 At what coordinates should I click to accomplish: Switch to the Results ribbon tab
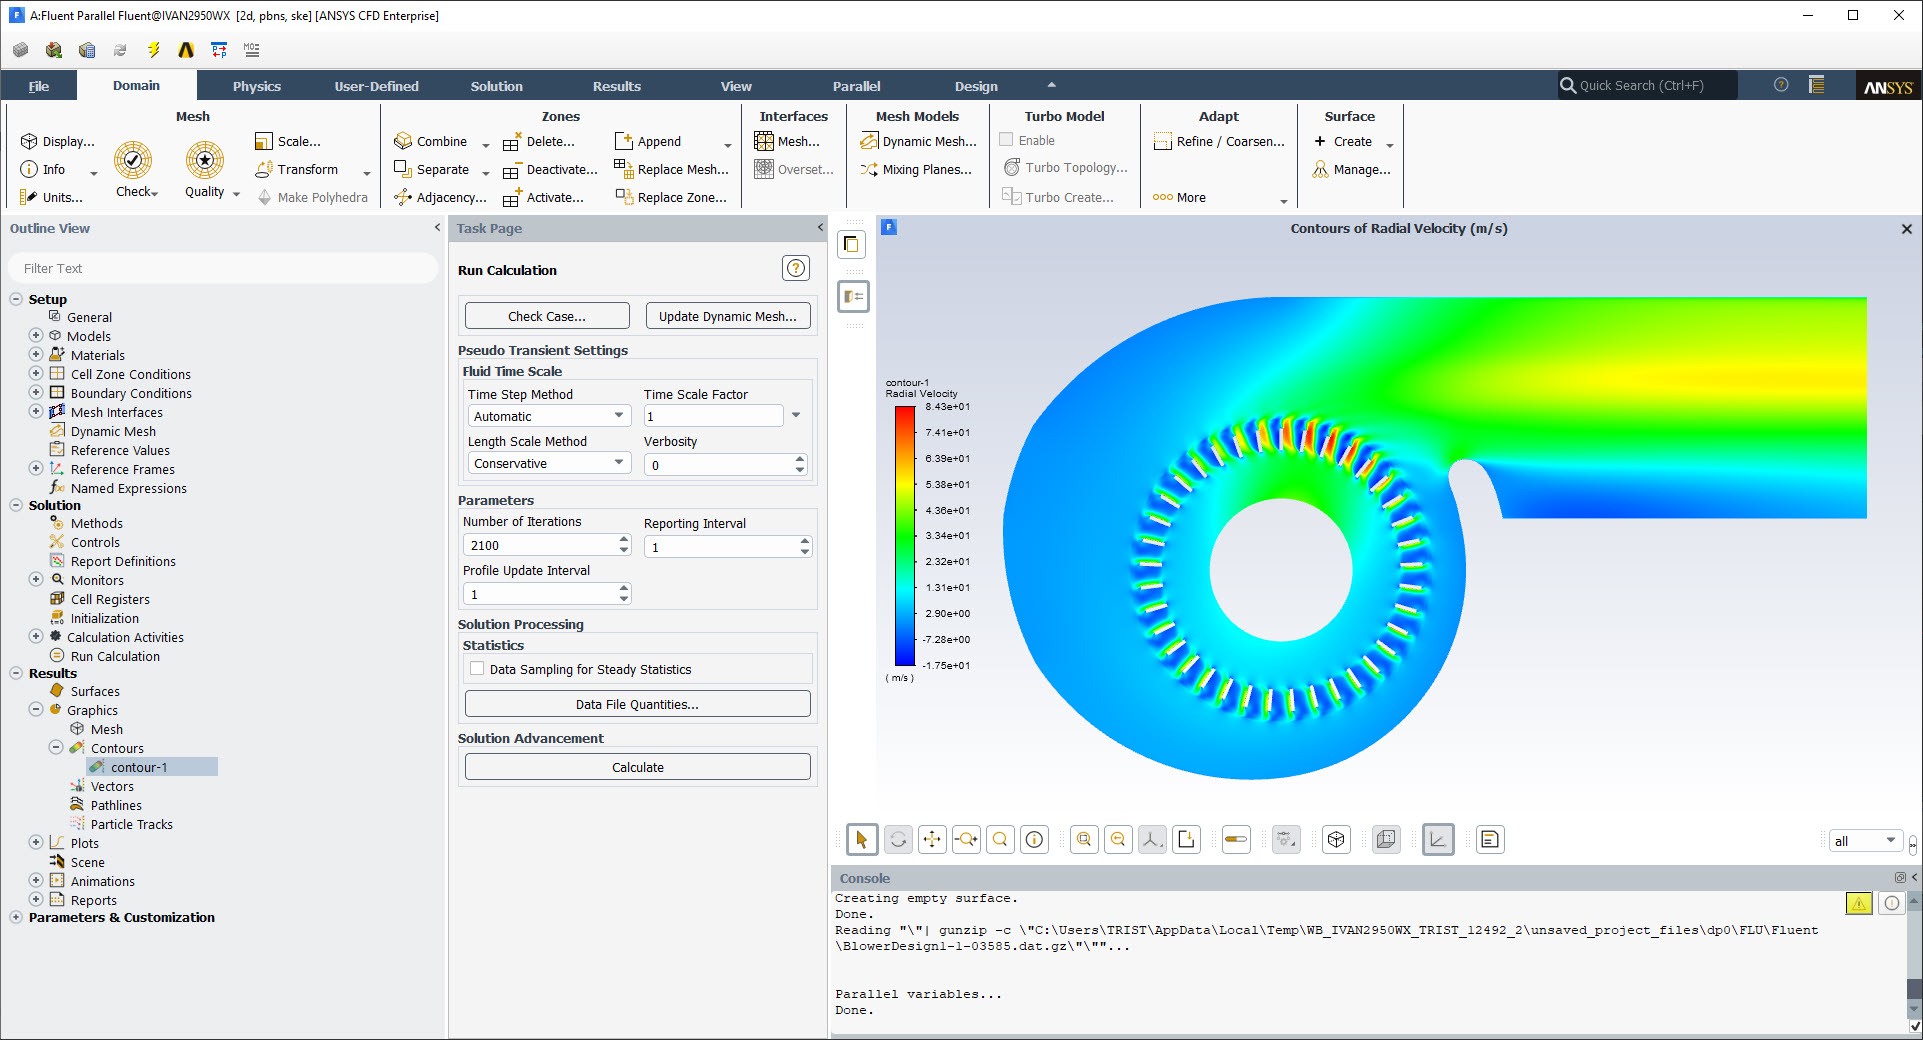617,86
